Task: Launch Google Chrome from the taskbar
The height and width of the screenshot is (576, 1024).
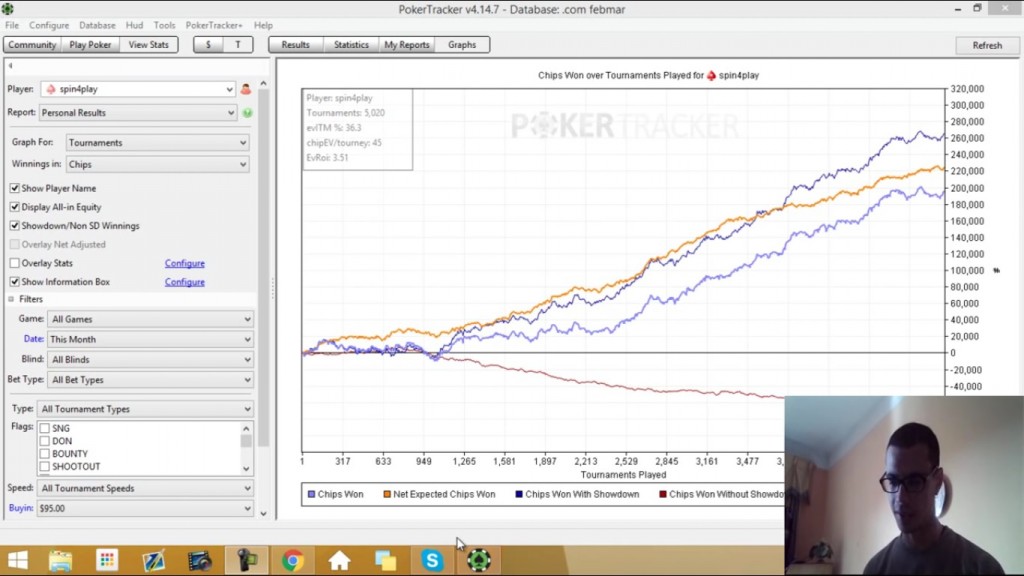Action: click(x=293, y=560)
